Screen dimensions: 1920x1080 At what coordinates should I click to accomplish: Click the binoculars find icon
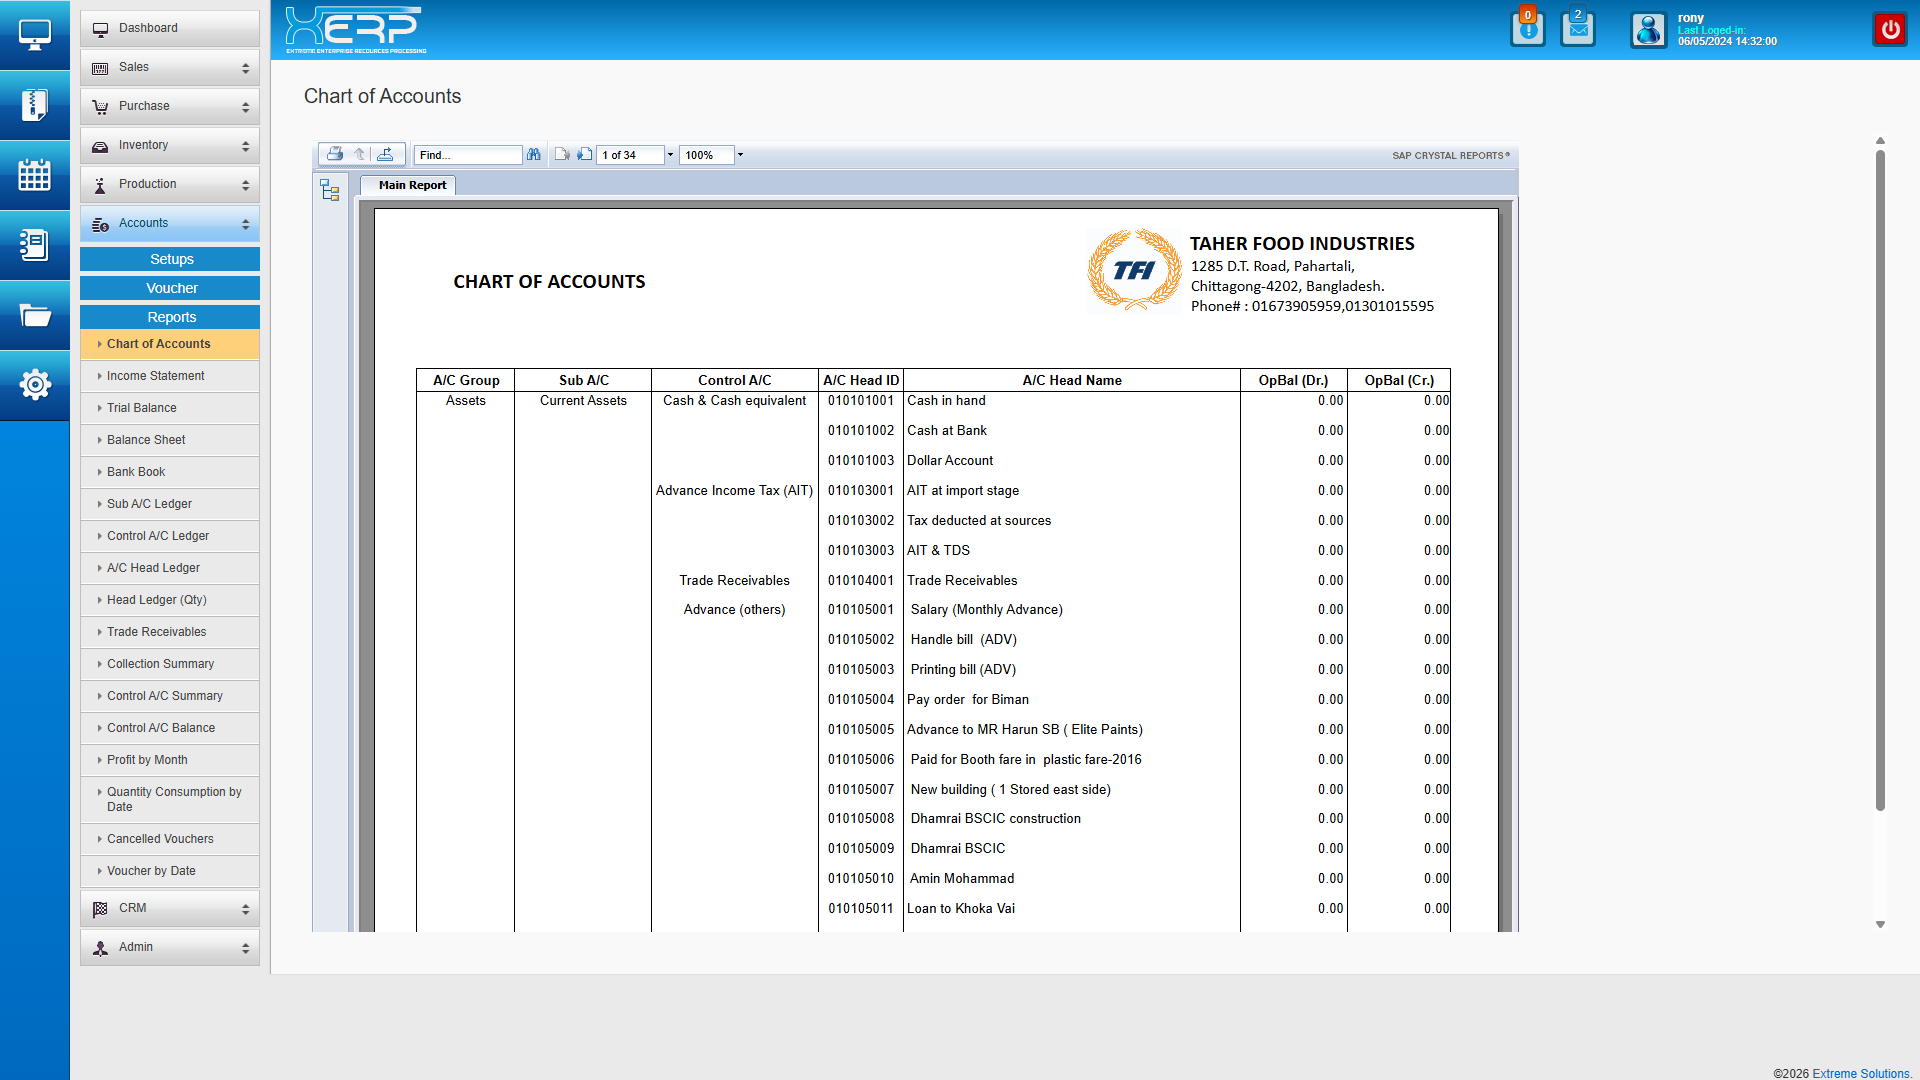pos(534,154)
